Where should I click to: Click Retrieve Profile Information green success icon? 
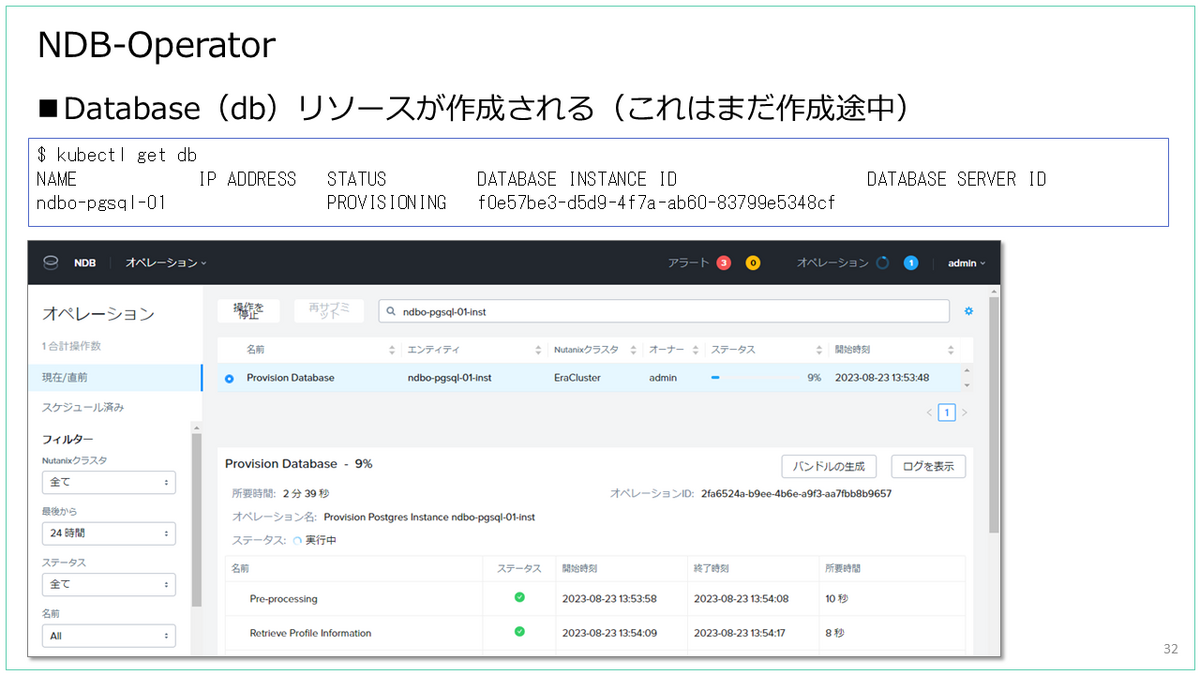pyautogui.click(x=520, y=632)
